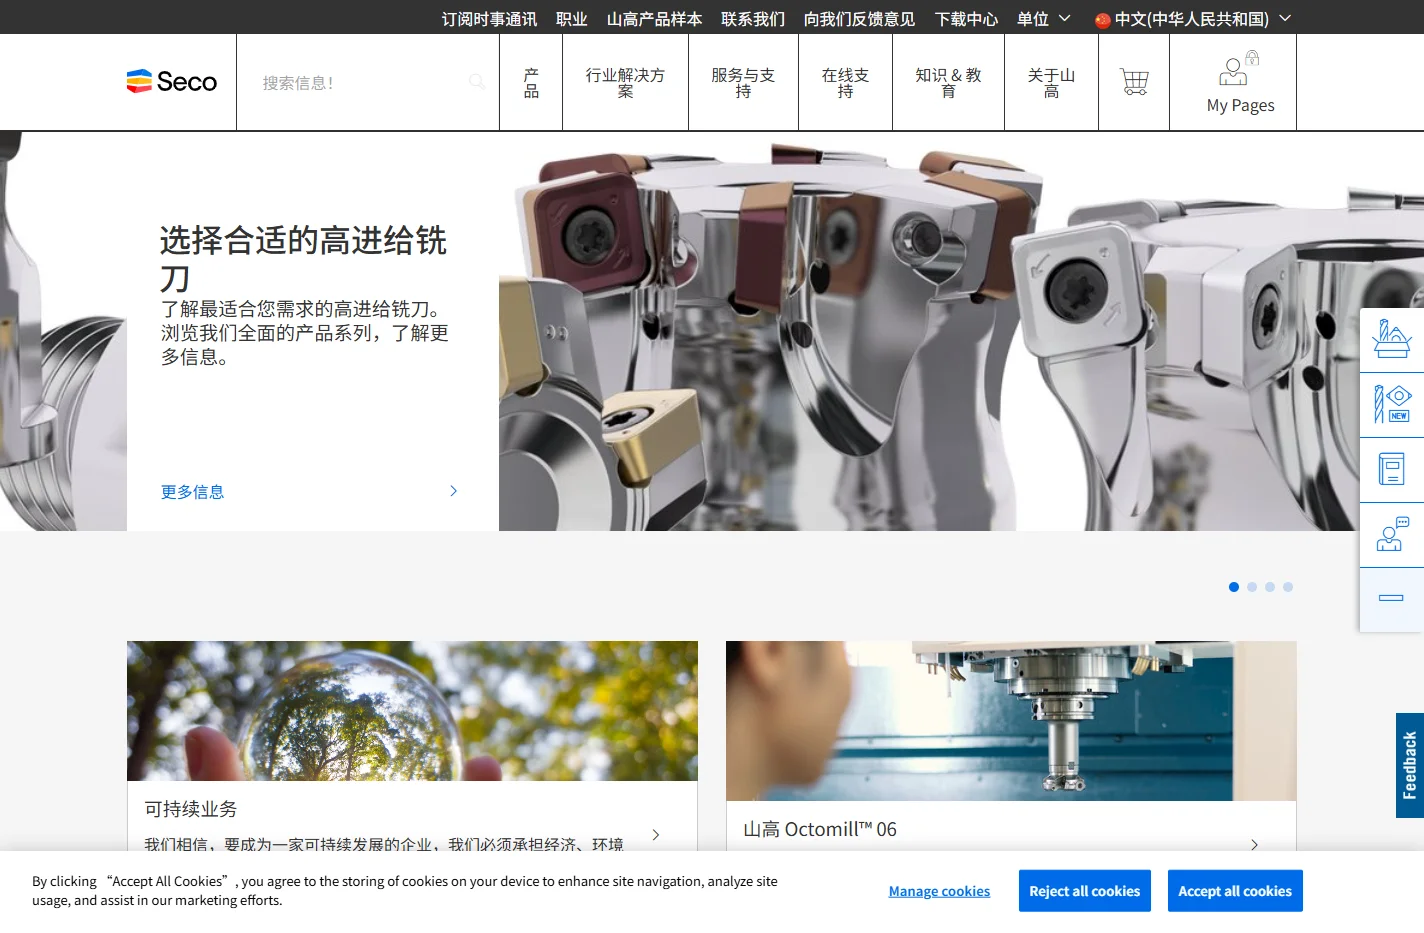Viewport: 1424px width, 933px height.
Task: Open My Pages account icon
Action: coord(1240,83)
